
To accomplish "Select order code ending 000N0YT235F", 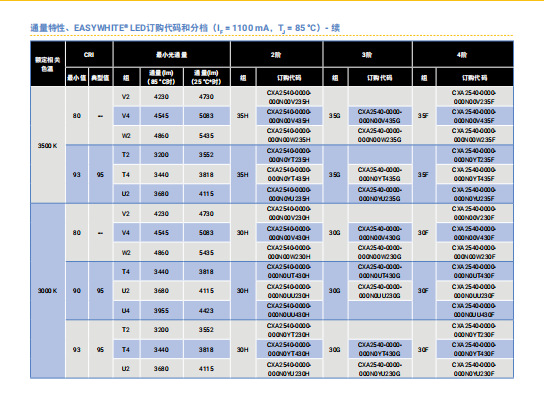I will point(474,155).
